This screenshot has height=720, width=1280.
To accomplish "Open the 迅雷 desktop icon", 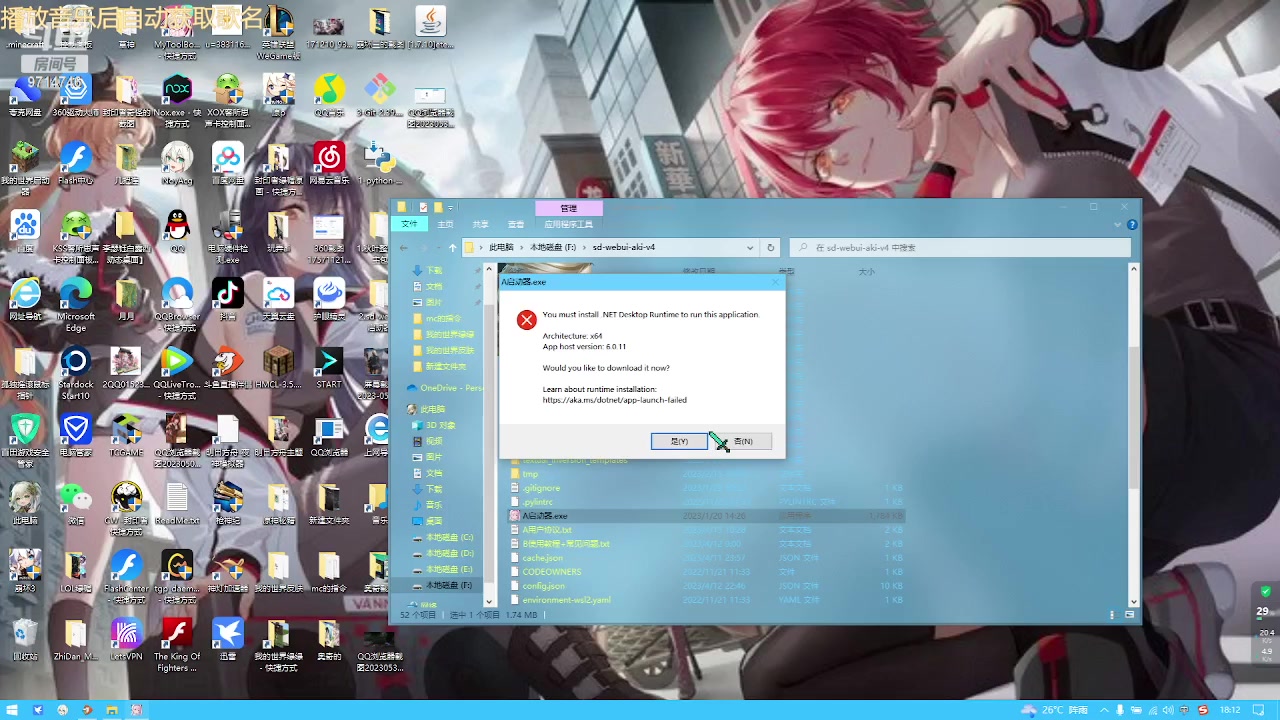I will [x=228, y=638].
